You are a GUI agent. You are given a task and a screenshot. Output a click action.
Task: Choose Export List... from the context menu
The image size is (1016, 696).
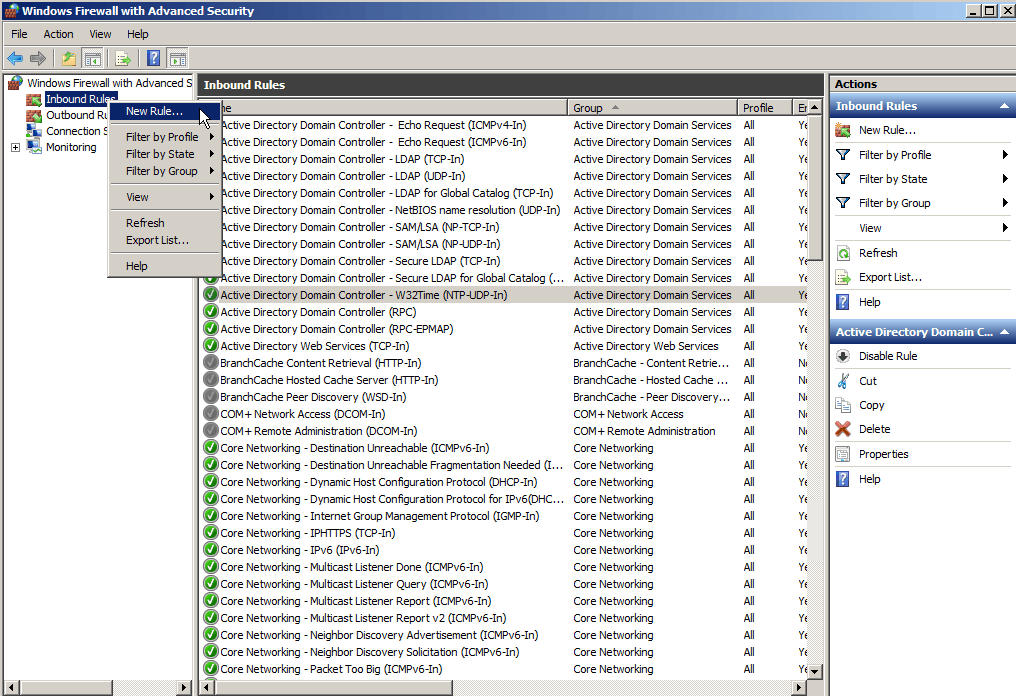(165, 240)
